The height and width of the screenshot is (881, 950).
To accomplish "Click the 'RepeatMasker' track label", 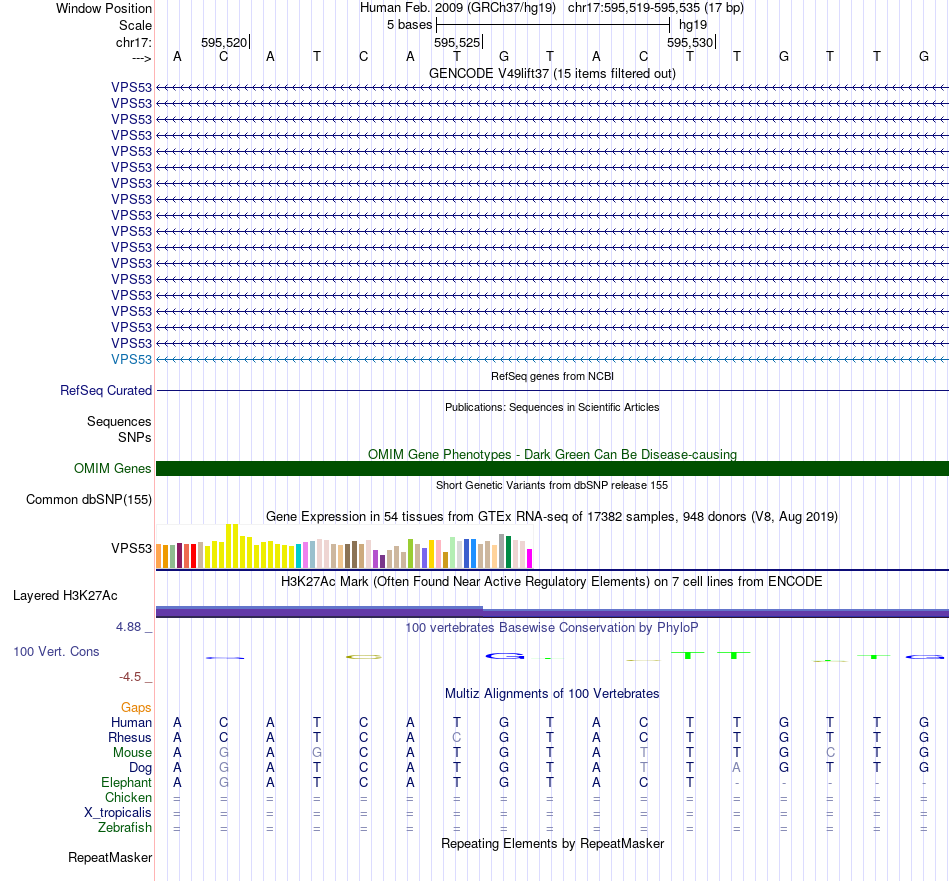I will [110, 857].
